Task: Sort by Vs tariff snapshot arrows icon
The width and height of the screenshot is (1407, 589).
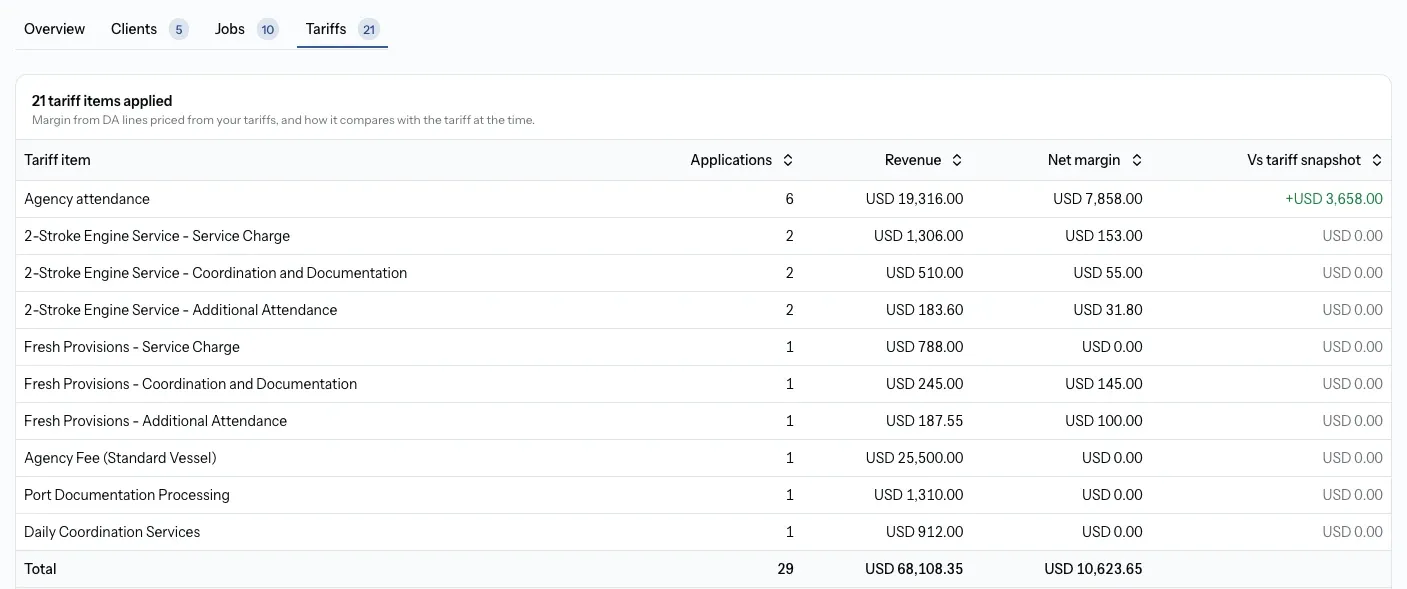Action: click(x=1377, y=160)
